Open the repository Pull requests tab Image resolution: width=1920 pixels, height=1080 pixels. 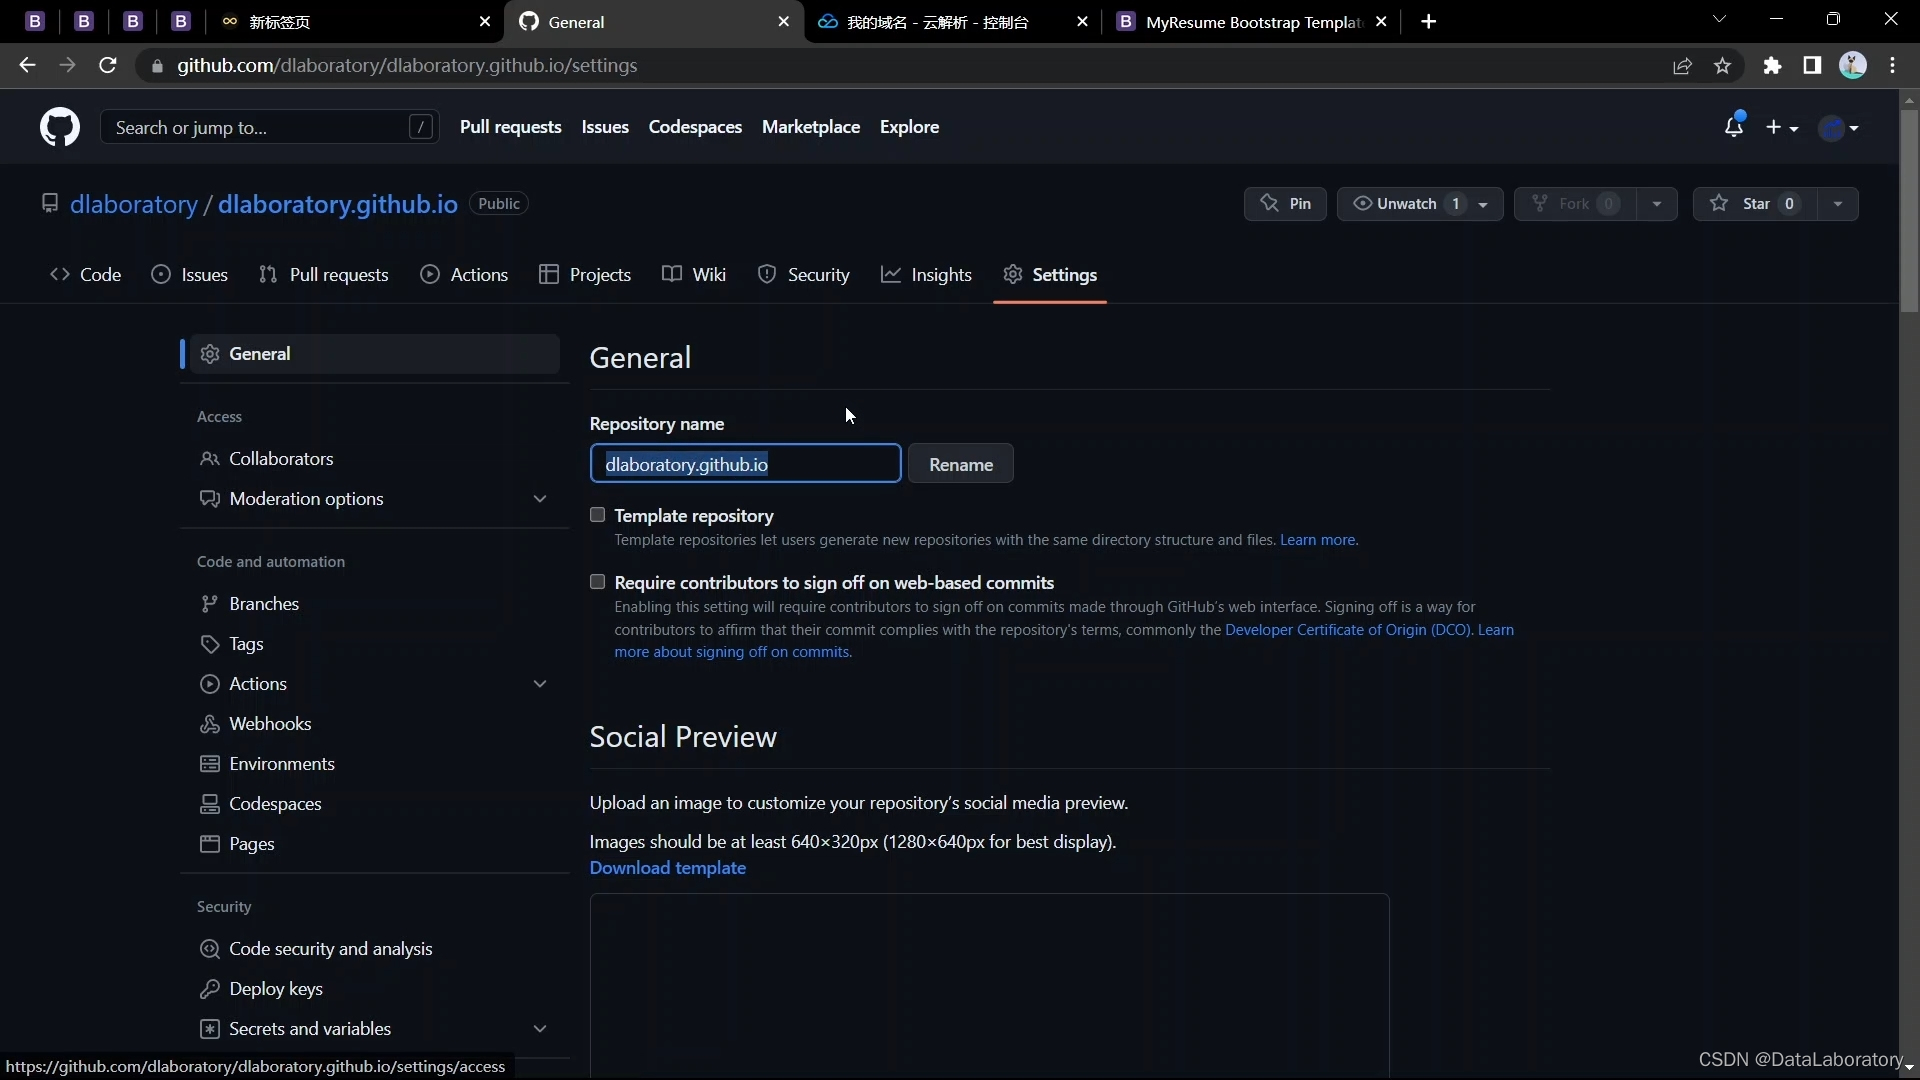point(323,275)
